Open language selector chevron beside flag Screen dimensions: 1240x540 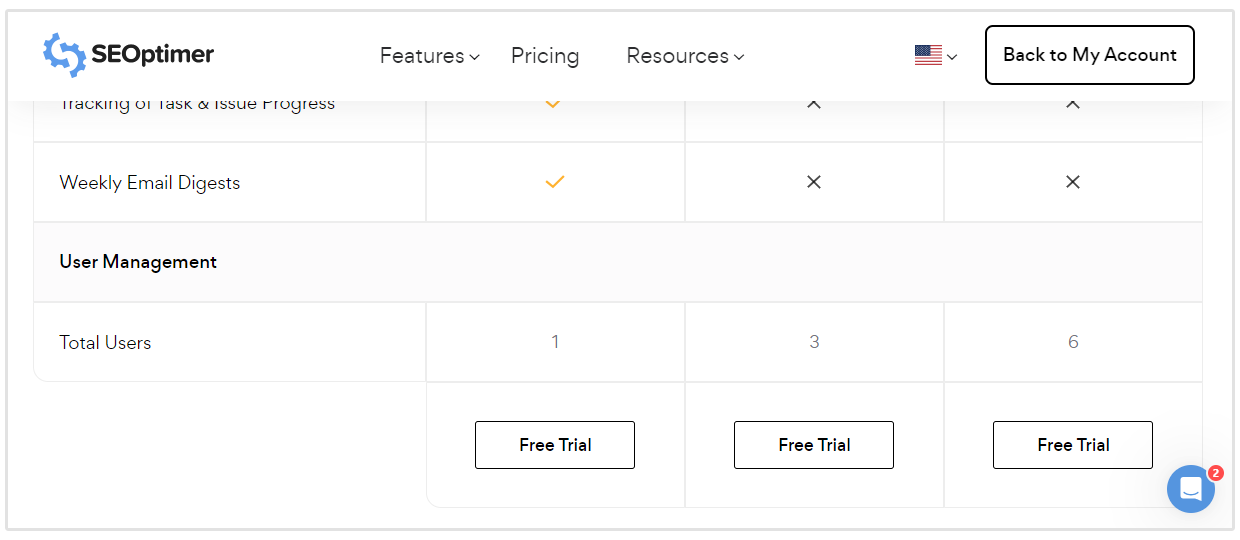pyautogui.click(x=952, y=57)
